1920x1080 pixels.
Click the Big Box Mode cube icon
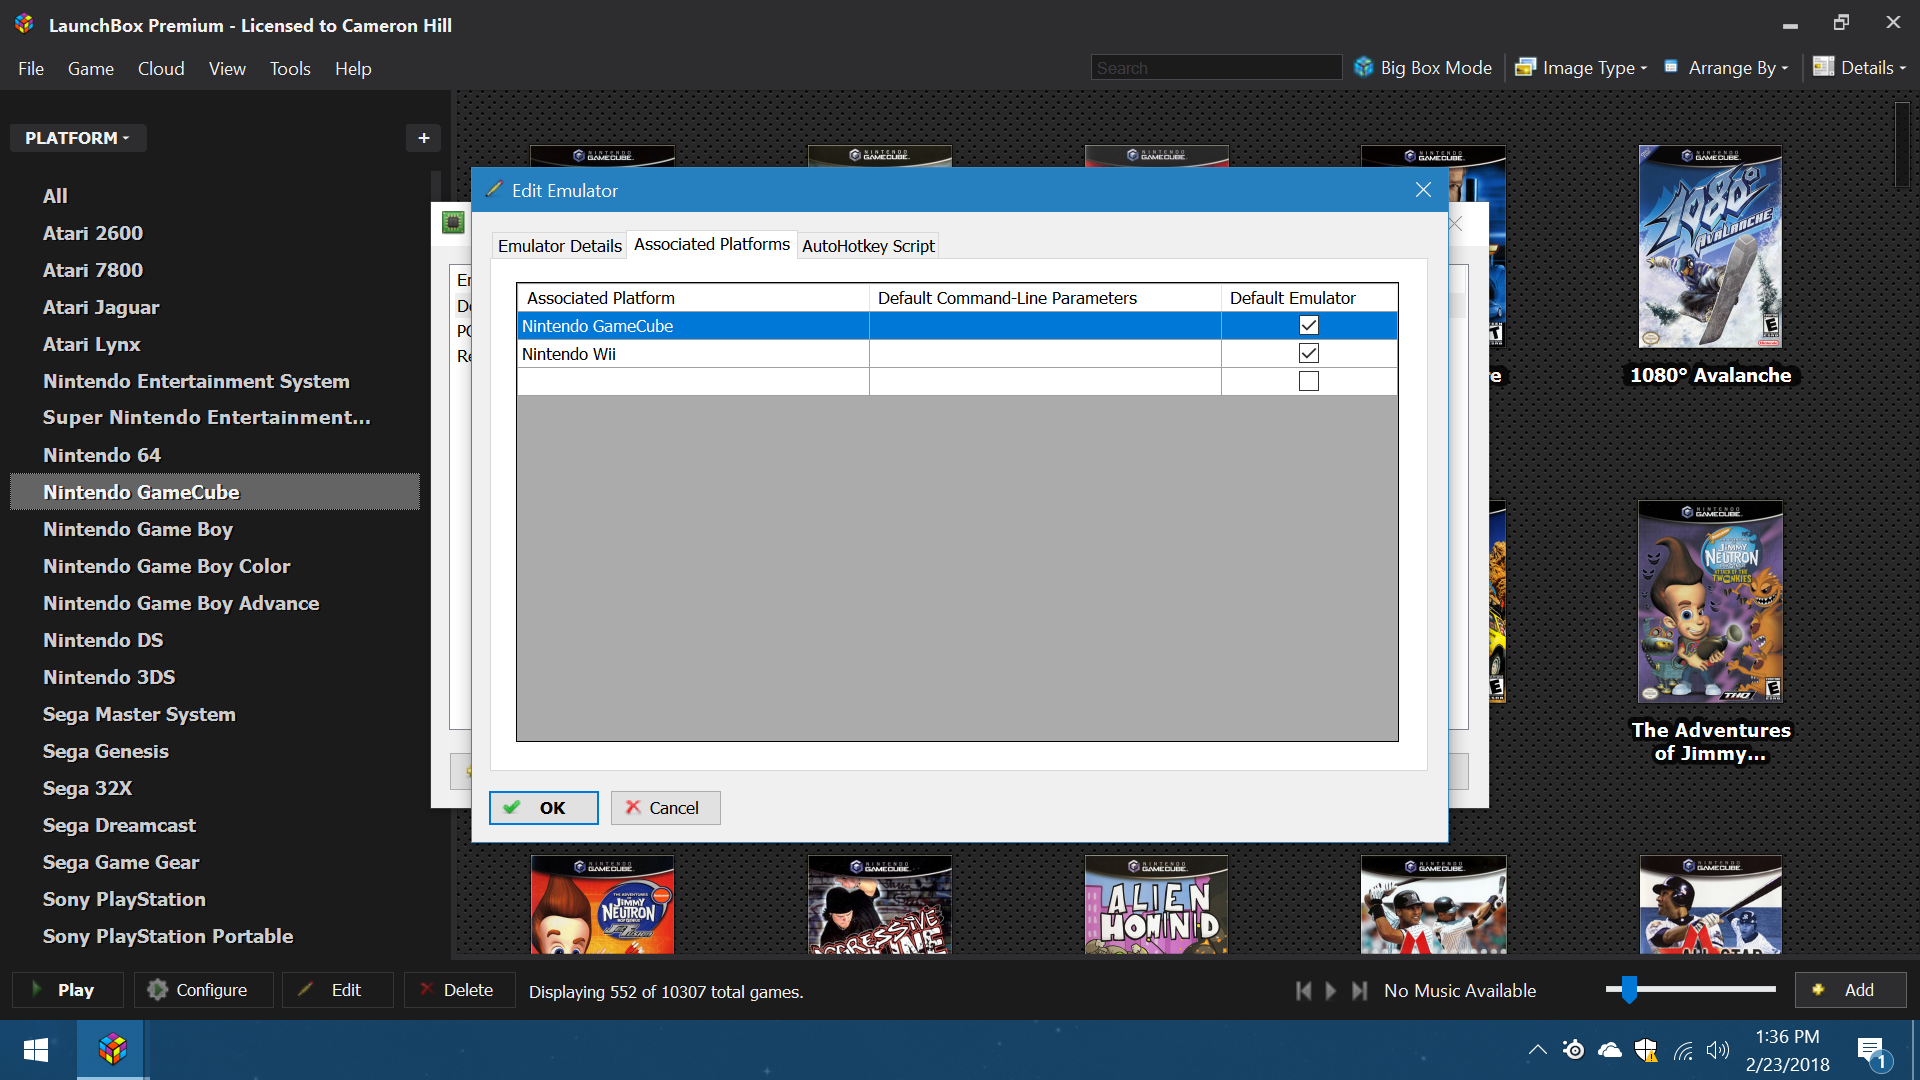click(1364, 67)
